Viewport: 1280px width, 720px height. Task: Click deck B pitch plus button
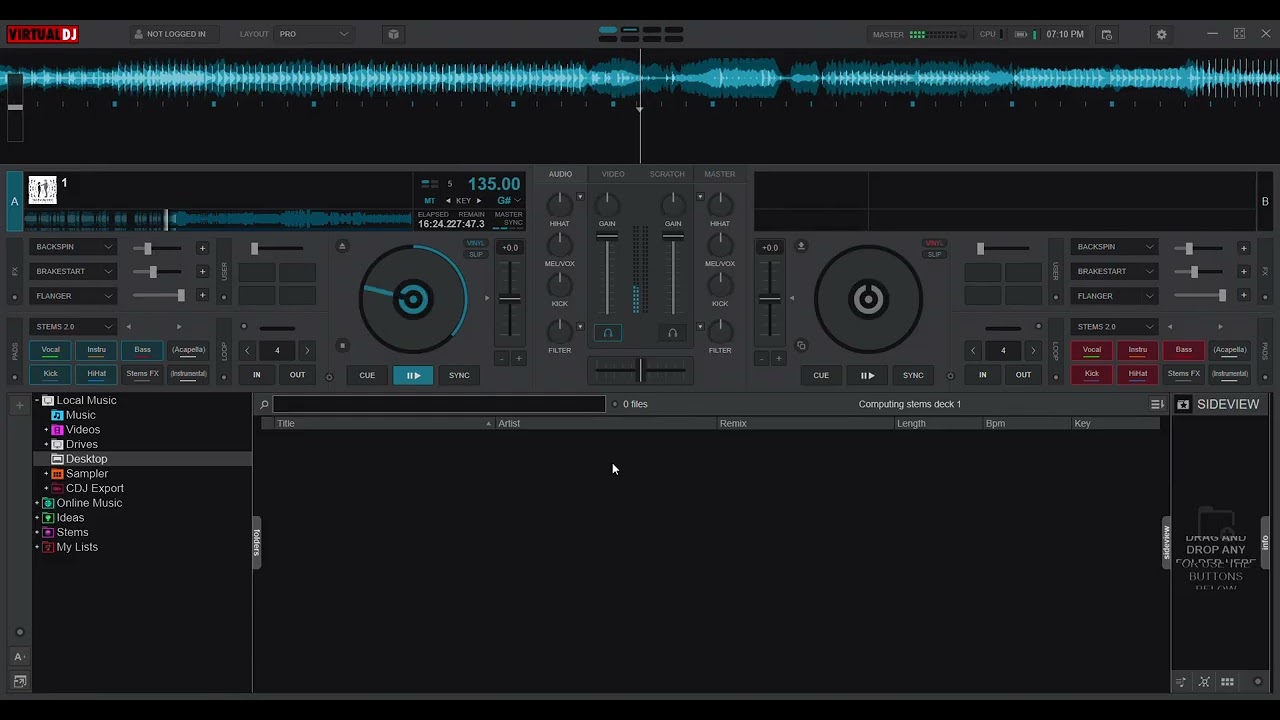(777, 358)
